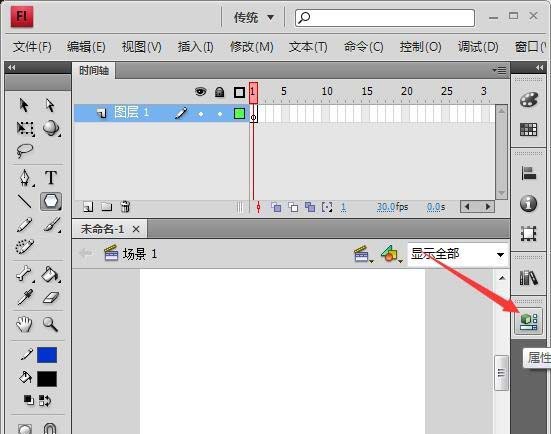Viewport: 551px width, 434px height.
Task: Toggle Edit Multiple Frames button
Action: [x=310, y=207]
